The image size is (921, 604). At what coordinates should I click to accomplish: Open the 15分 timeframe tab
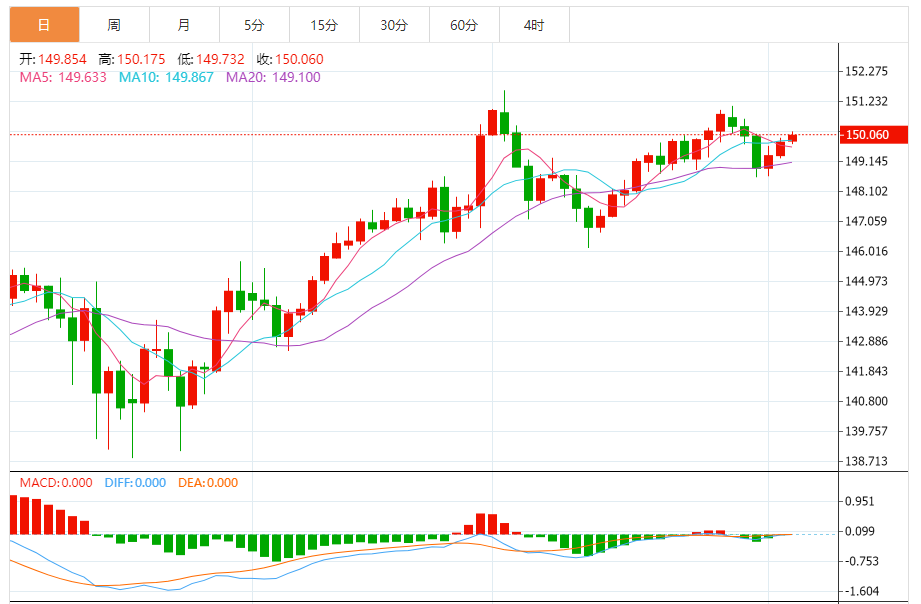(324, 25)
